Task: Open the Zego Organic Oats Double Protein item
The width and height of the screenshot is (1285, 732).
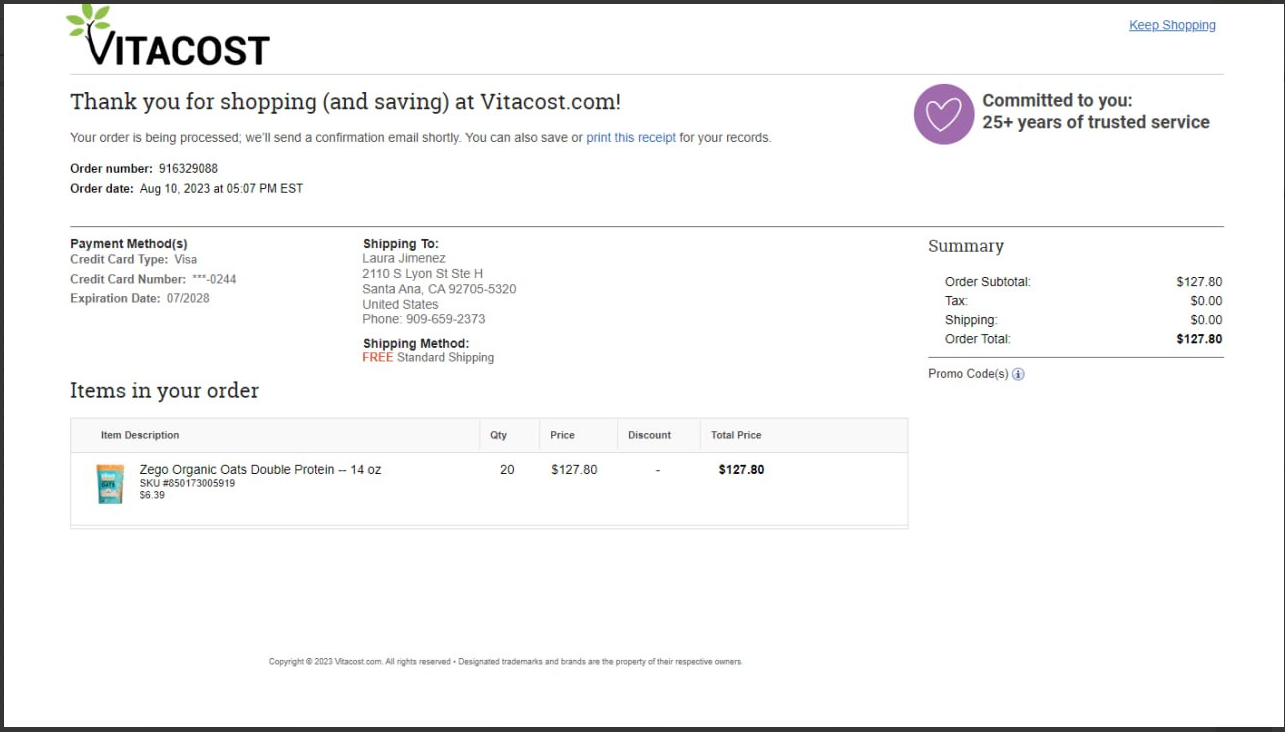Action: (260, 469)
